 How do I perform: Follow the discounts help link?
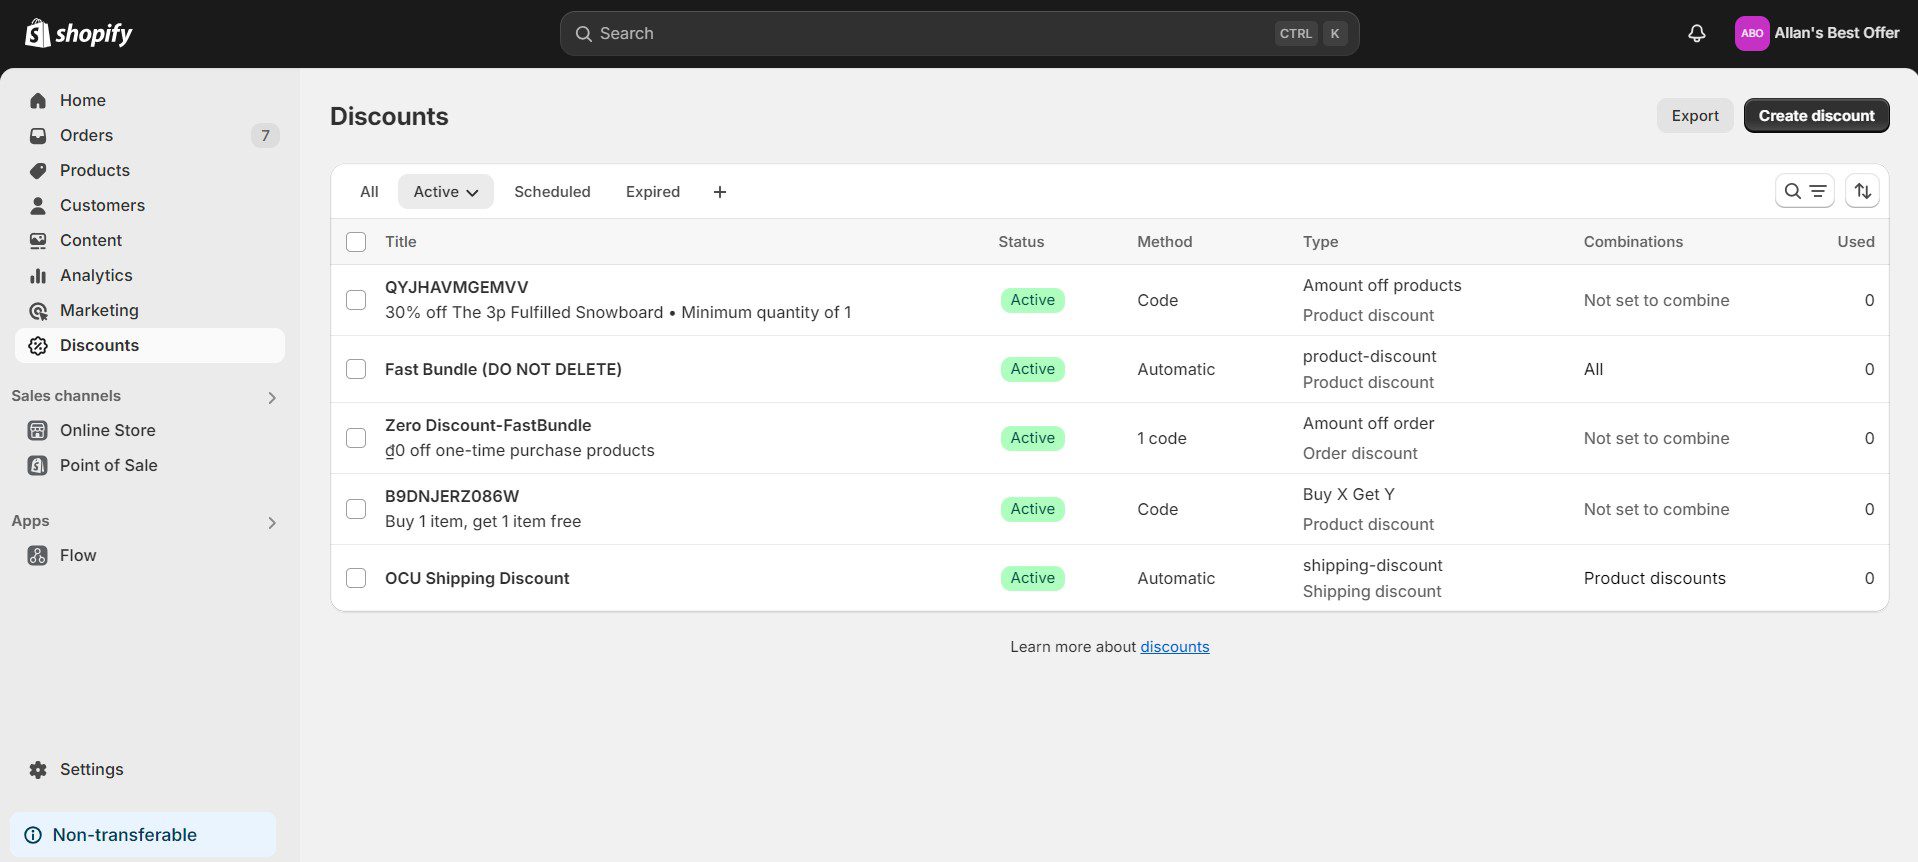pyautogui.click(x=1174, y=647)
